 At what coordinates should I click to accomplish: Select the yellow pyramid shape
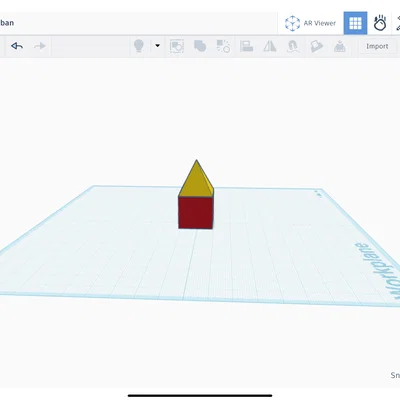195,182
